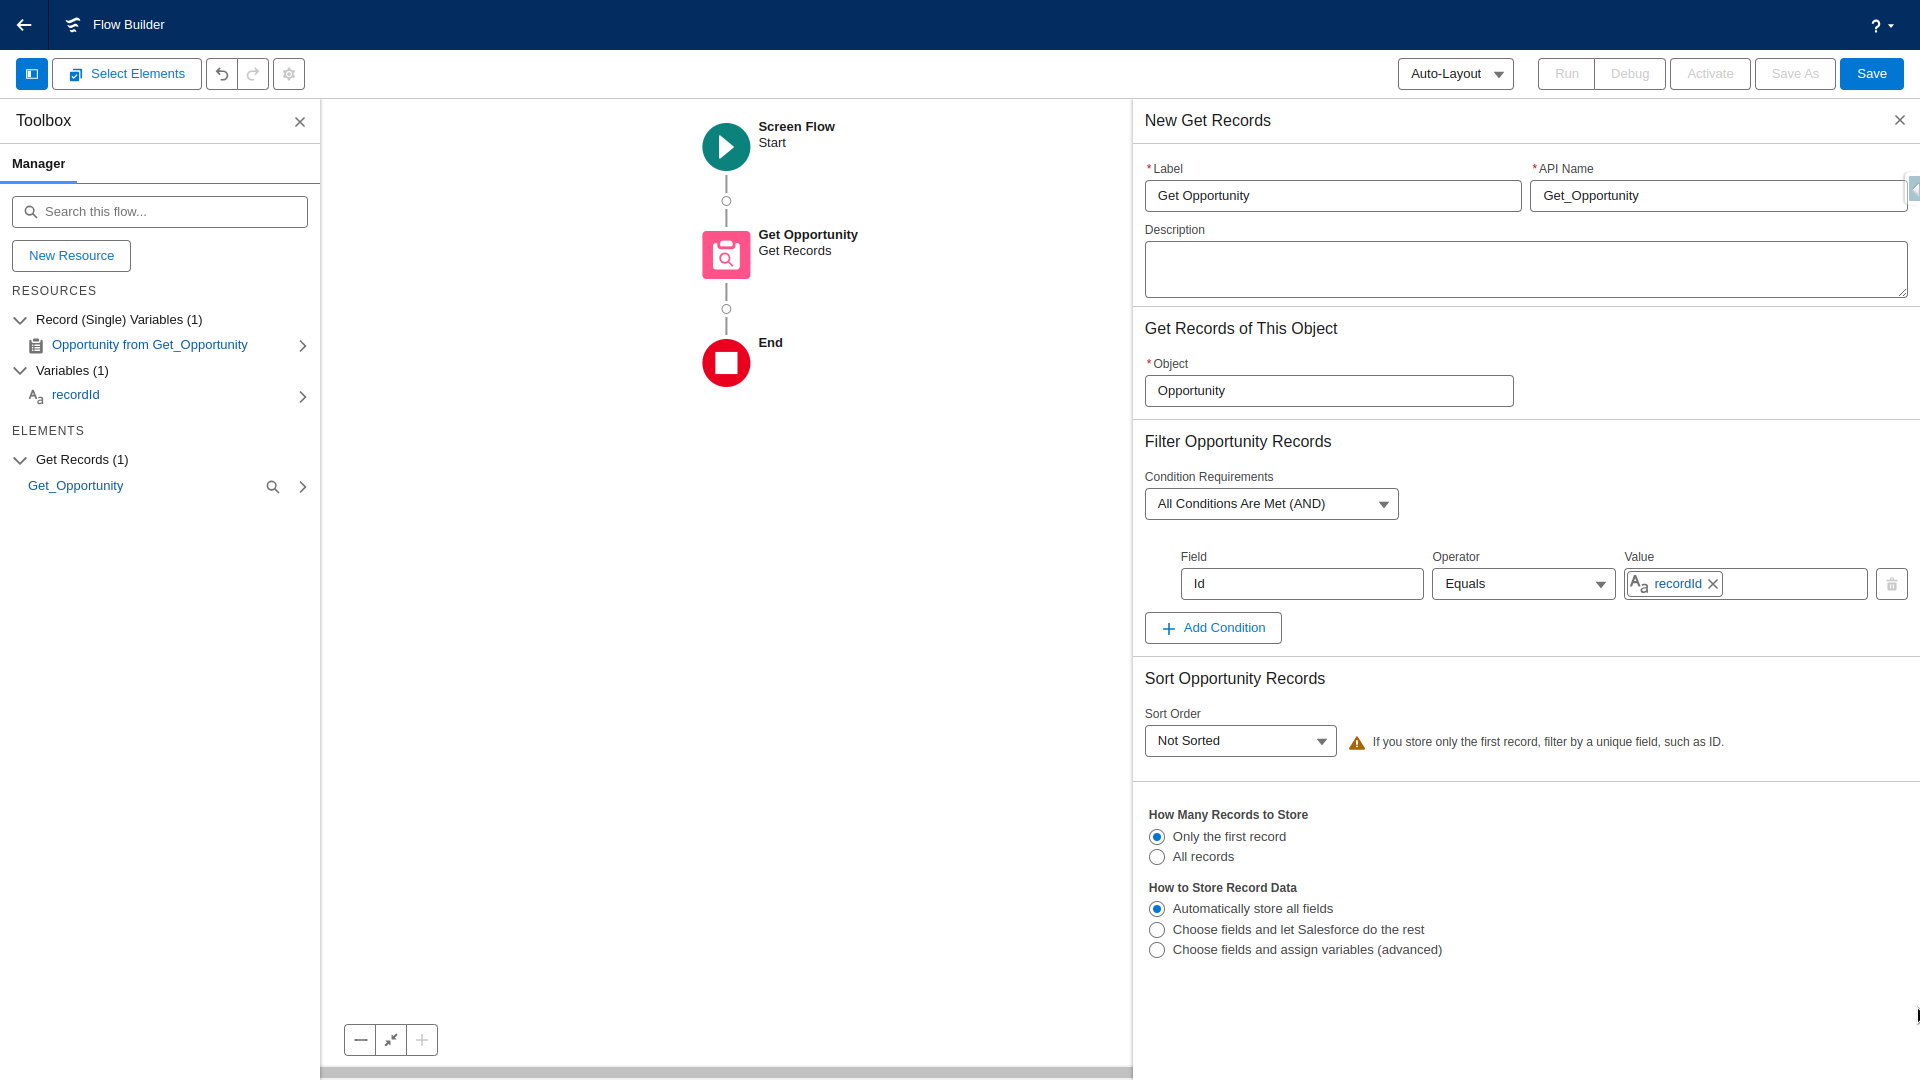Image resolution: width=1920 pixels, height=1080 pixels.
Task: Toggle the toolbox panel icon
Action: pyautogui.click(x=32, y=74)
